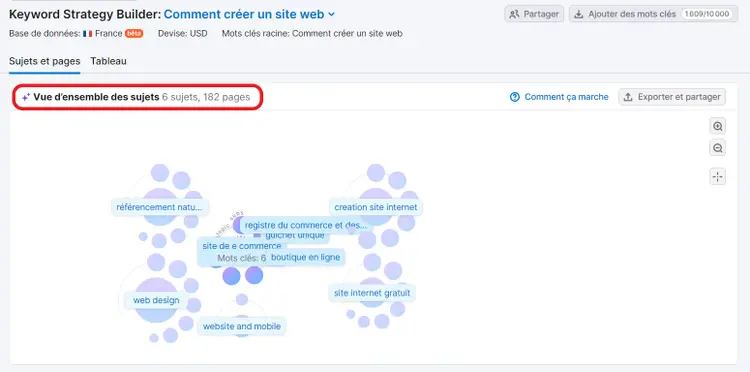750x372 pixels.
Task: Switch to the Tableau tab
Action: [109, 61]
